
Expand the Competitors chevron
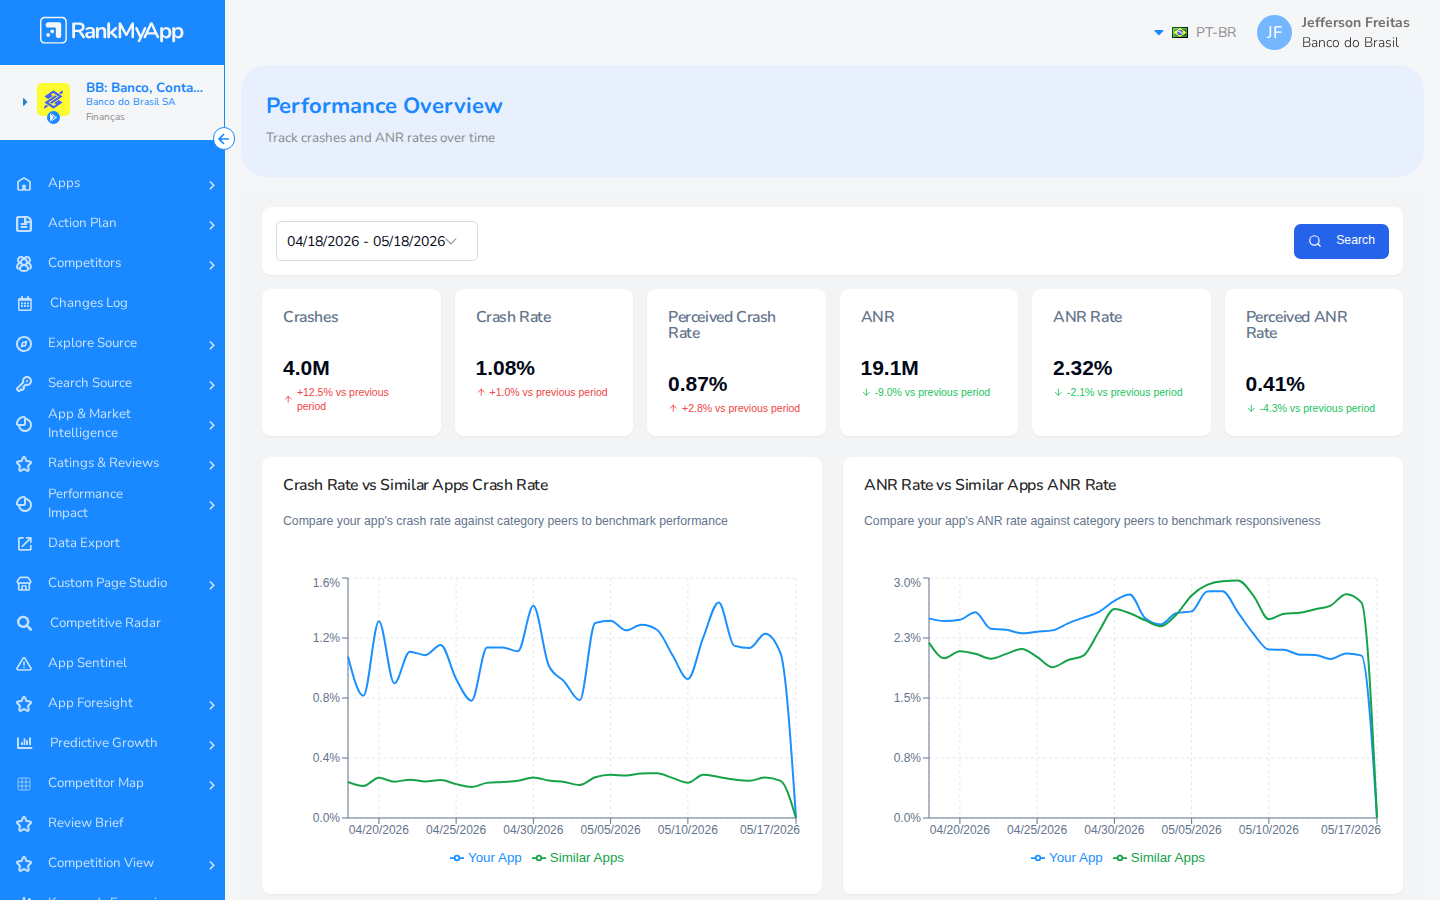click(x=212, y=265)
